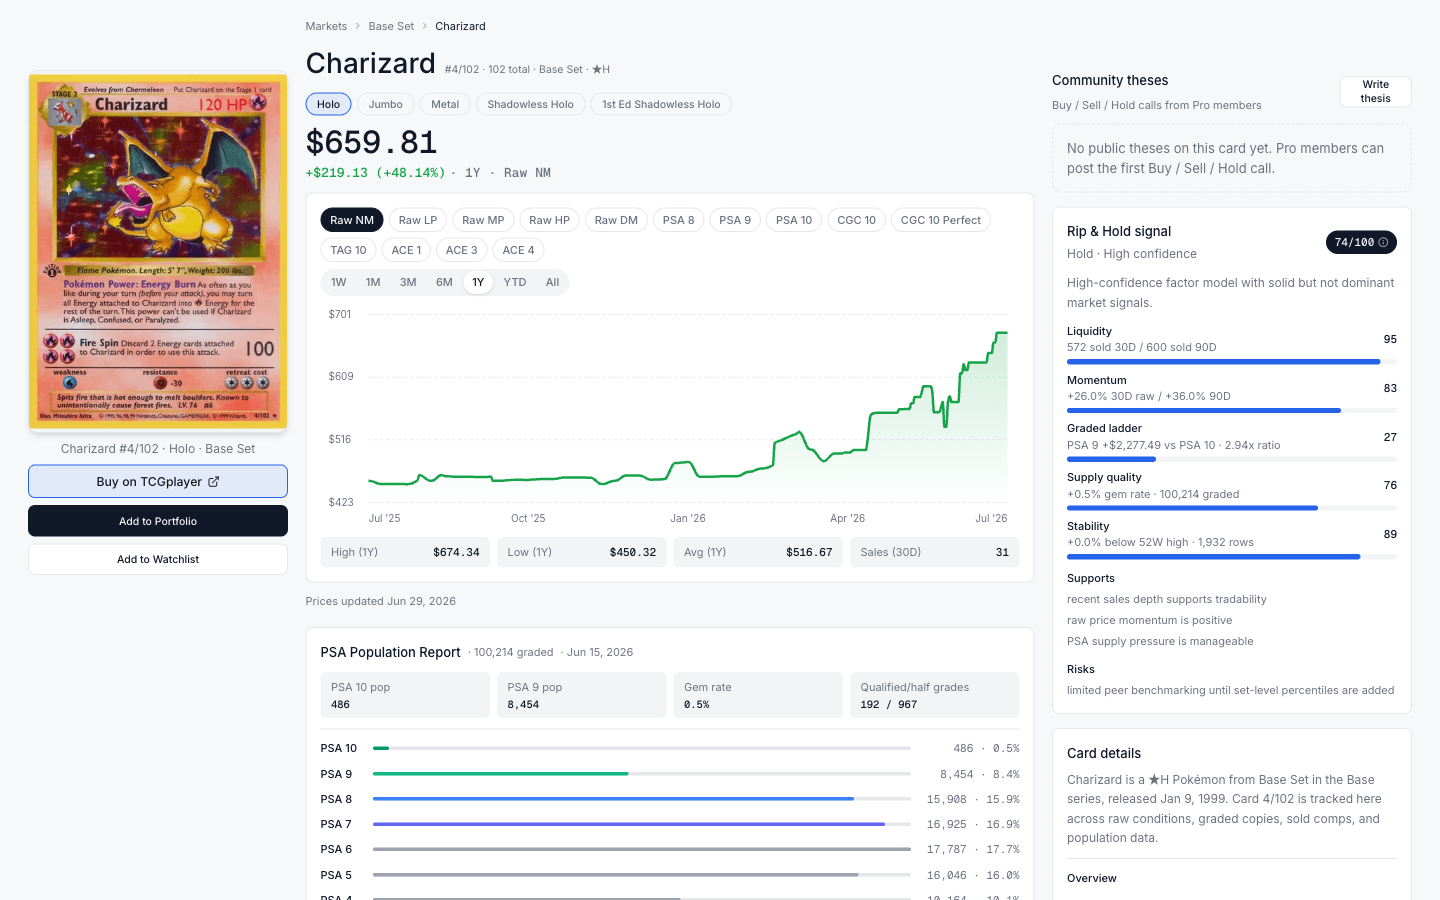Set the chart range to 6M
This screenshot has width=1440, height=900.
tap(444, 282)
